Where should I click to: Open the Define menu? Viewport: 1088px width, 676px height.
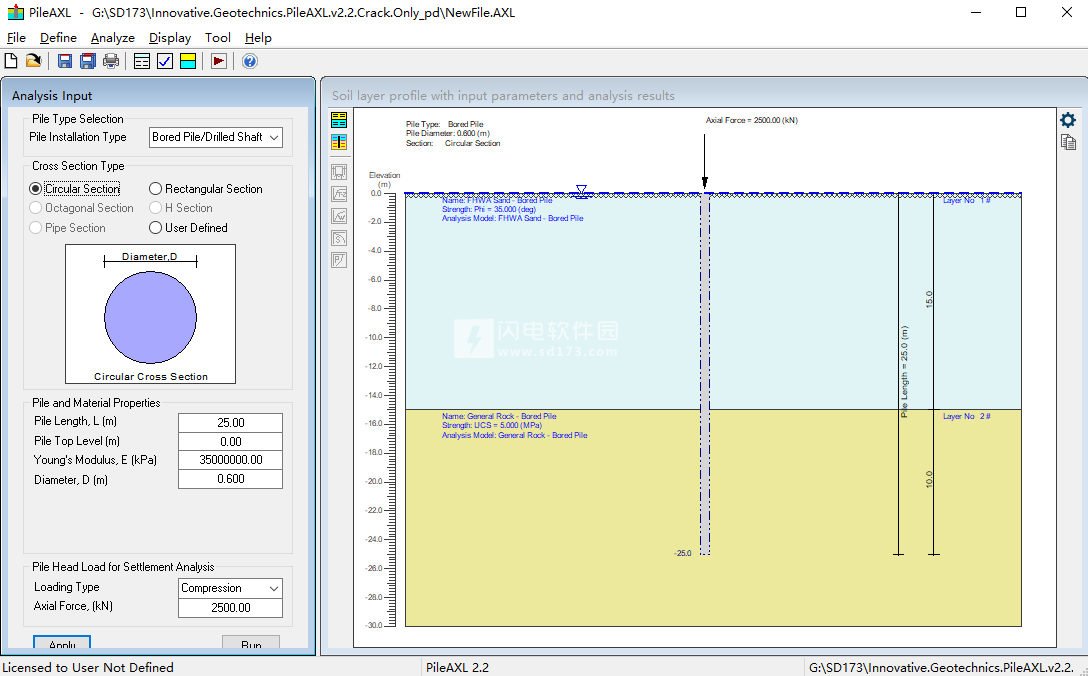coord(58,37)
